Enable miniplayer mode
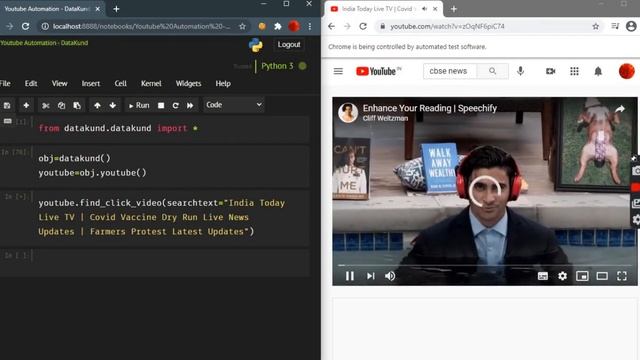Image resolution: width=640 pixels, height=360 pixels. click(582, 276)
